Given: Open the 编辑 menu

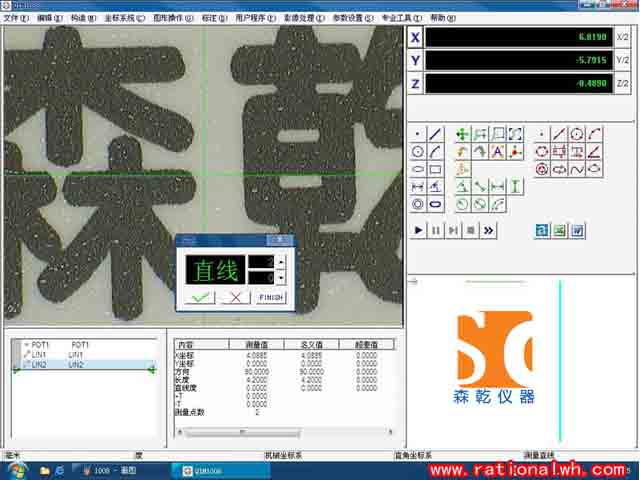Looking at the screenshot, I should [x=50, y=18].
